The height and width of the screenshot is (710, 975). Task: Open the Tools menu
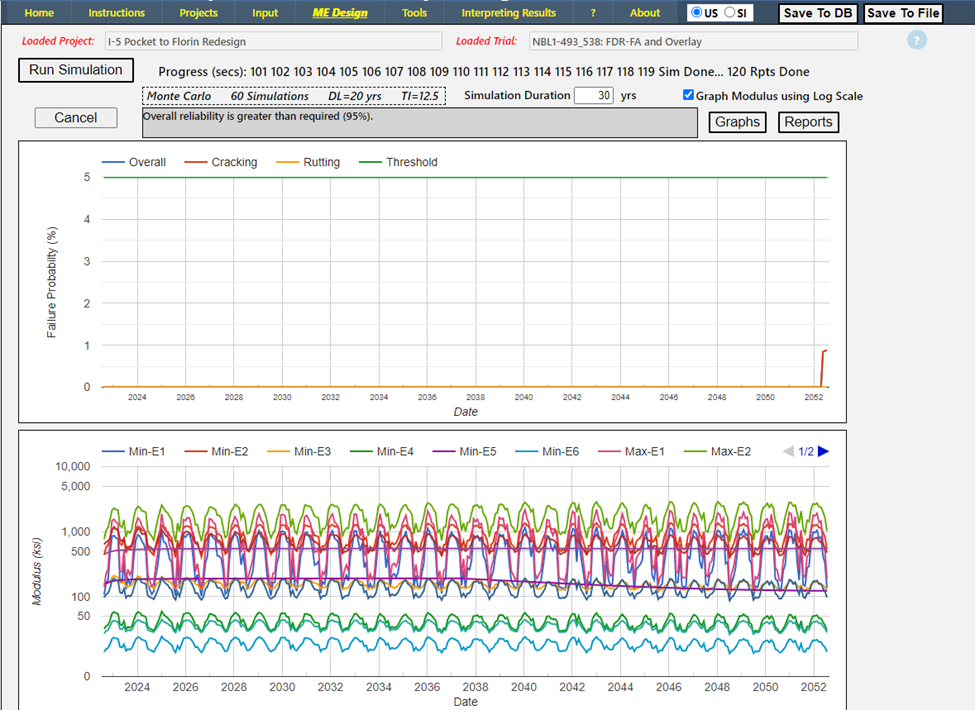tap(414, 13)
